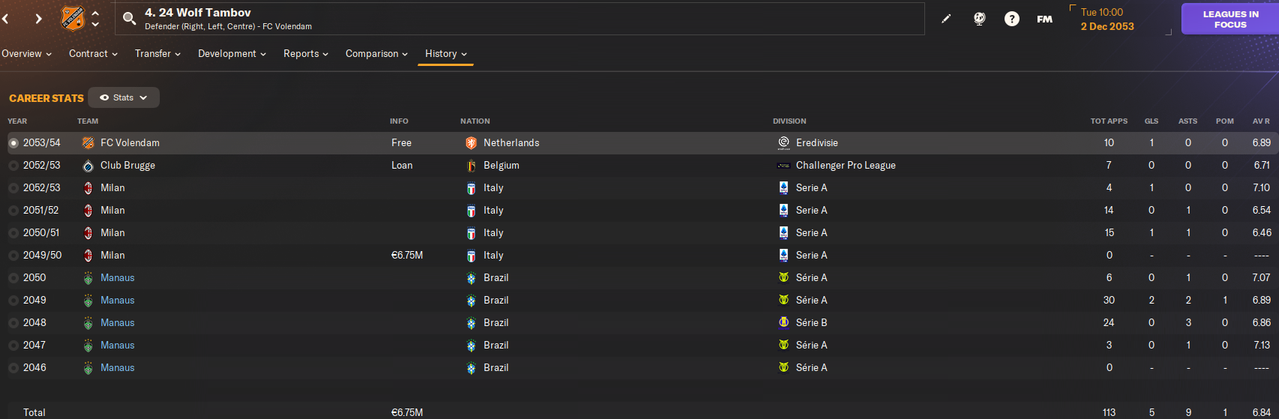1279x419 pixels.
Task: Open the FM menu icon
Action: pos(1044,19)
